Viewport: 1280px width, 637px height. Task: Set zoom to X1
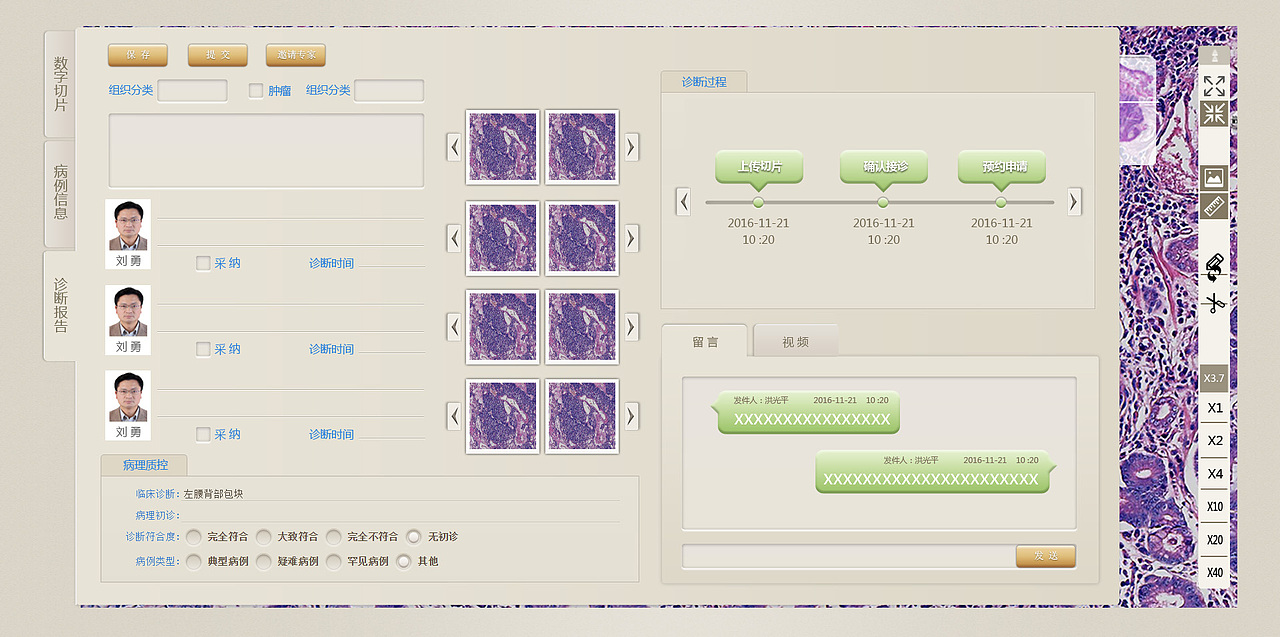[x=1214, y=408]
